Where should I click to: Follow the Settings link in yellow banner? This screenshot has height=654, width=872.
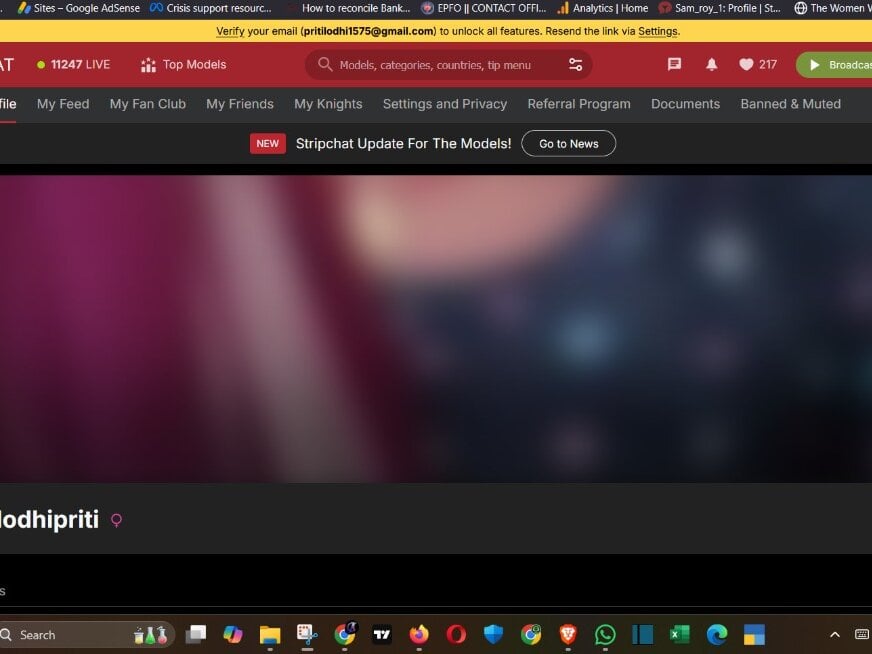point(657,31)
